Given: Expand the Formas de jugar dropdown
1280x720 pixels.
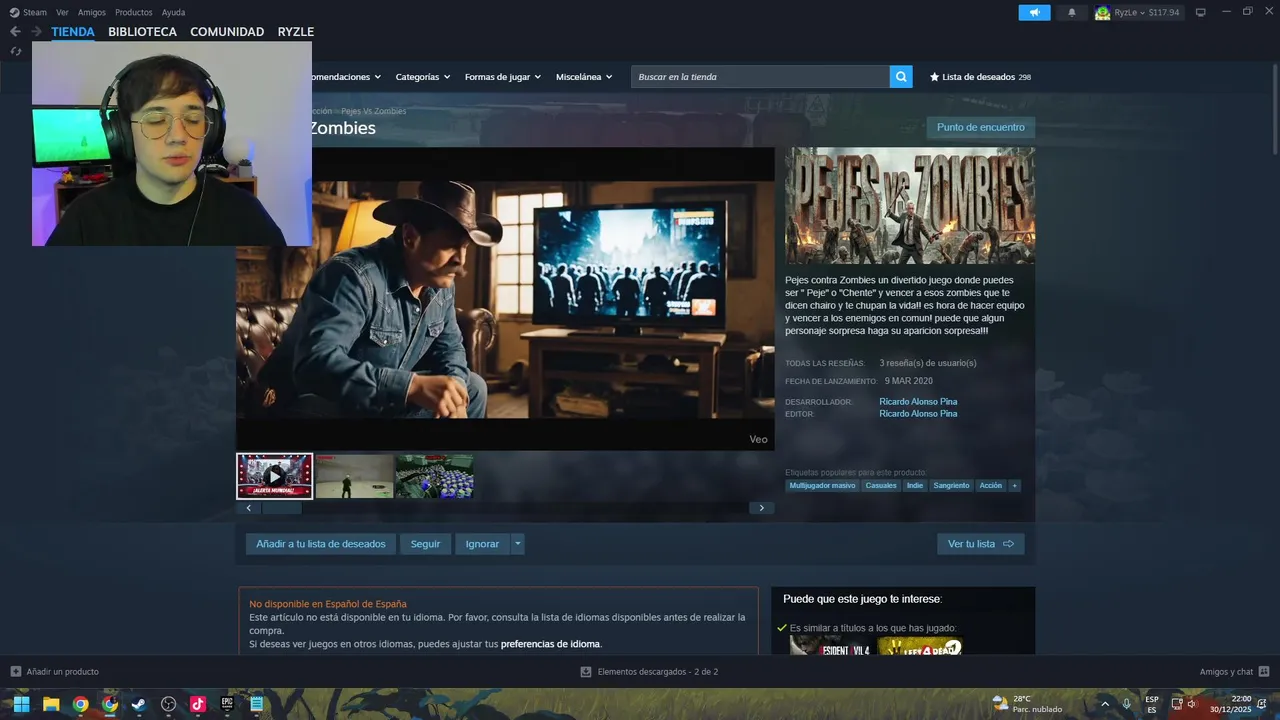Looking at the screenshot, I should 502,77.
